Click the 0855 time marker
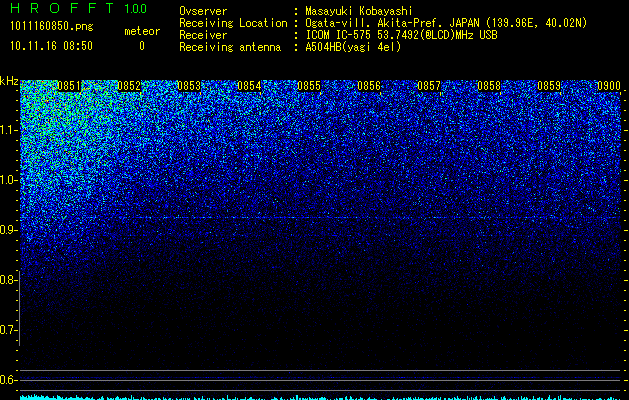Image resolution: width=629 pixels, height=400 pixels. (309, 86)
